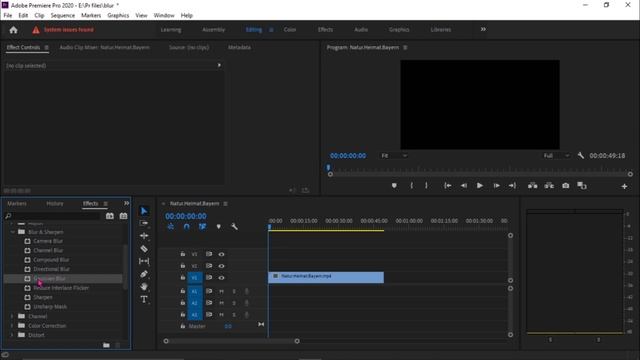Step back one frame

[464, 186]
